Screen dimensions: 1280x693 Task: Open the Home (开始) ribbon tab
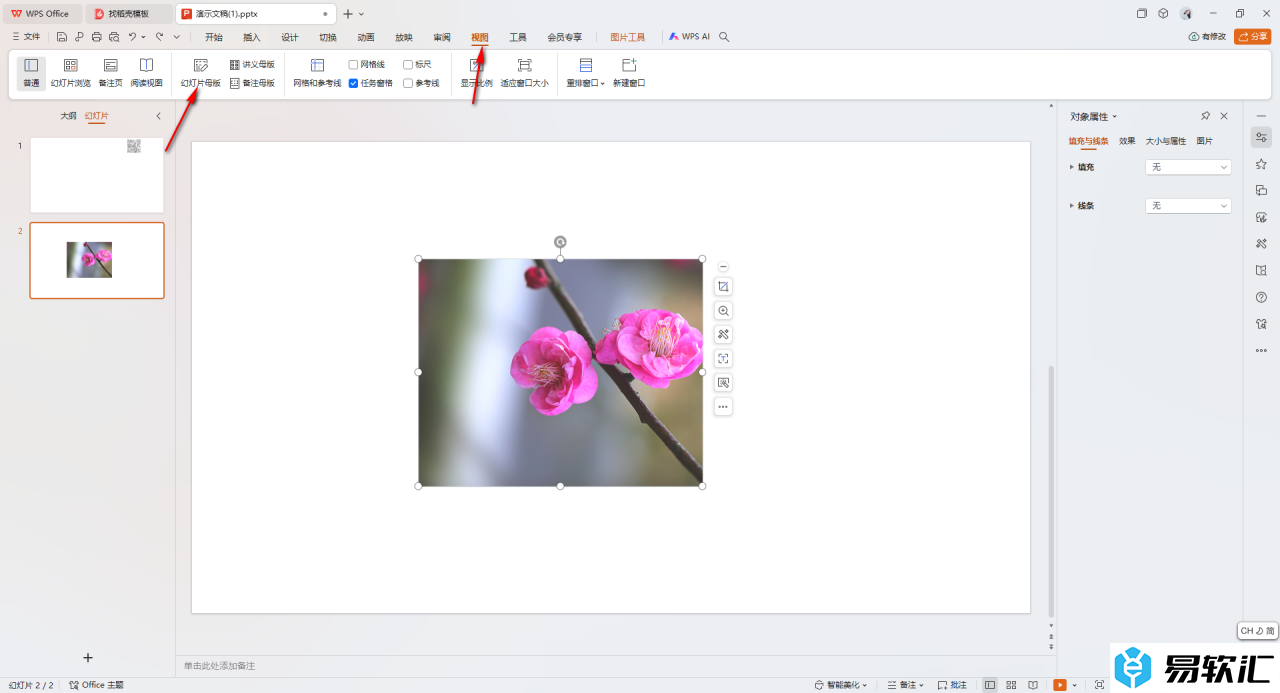[x=213, y=37]
